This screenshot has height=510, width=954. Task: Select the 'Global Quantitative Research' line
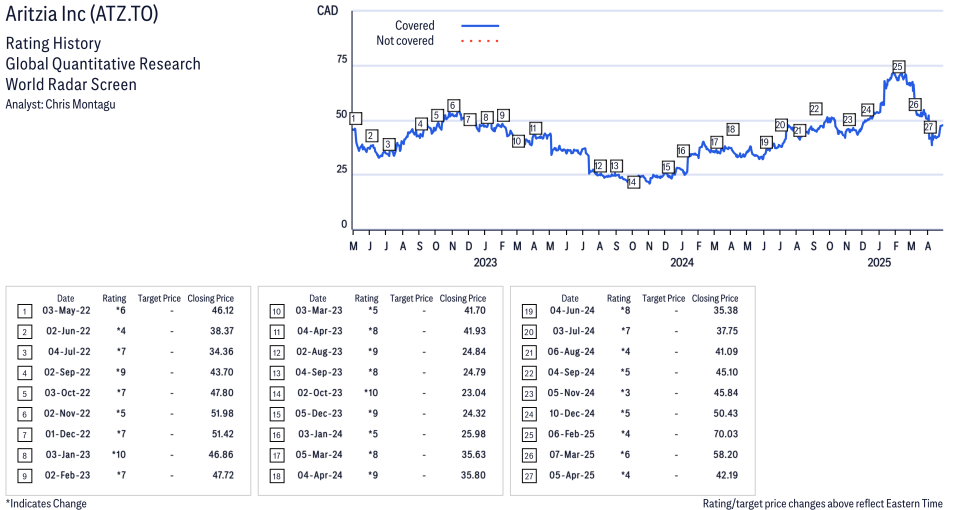coord(103,64)
